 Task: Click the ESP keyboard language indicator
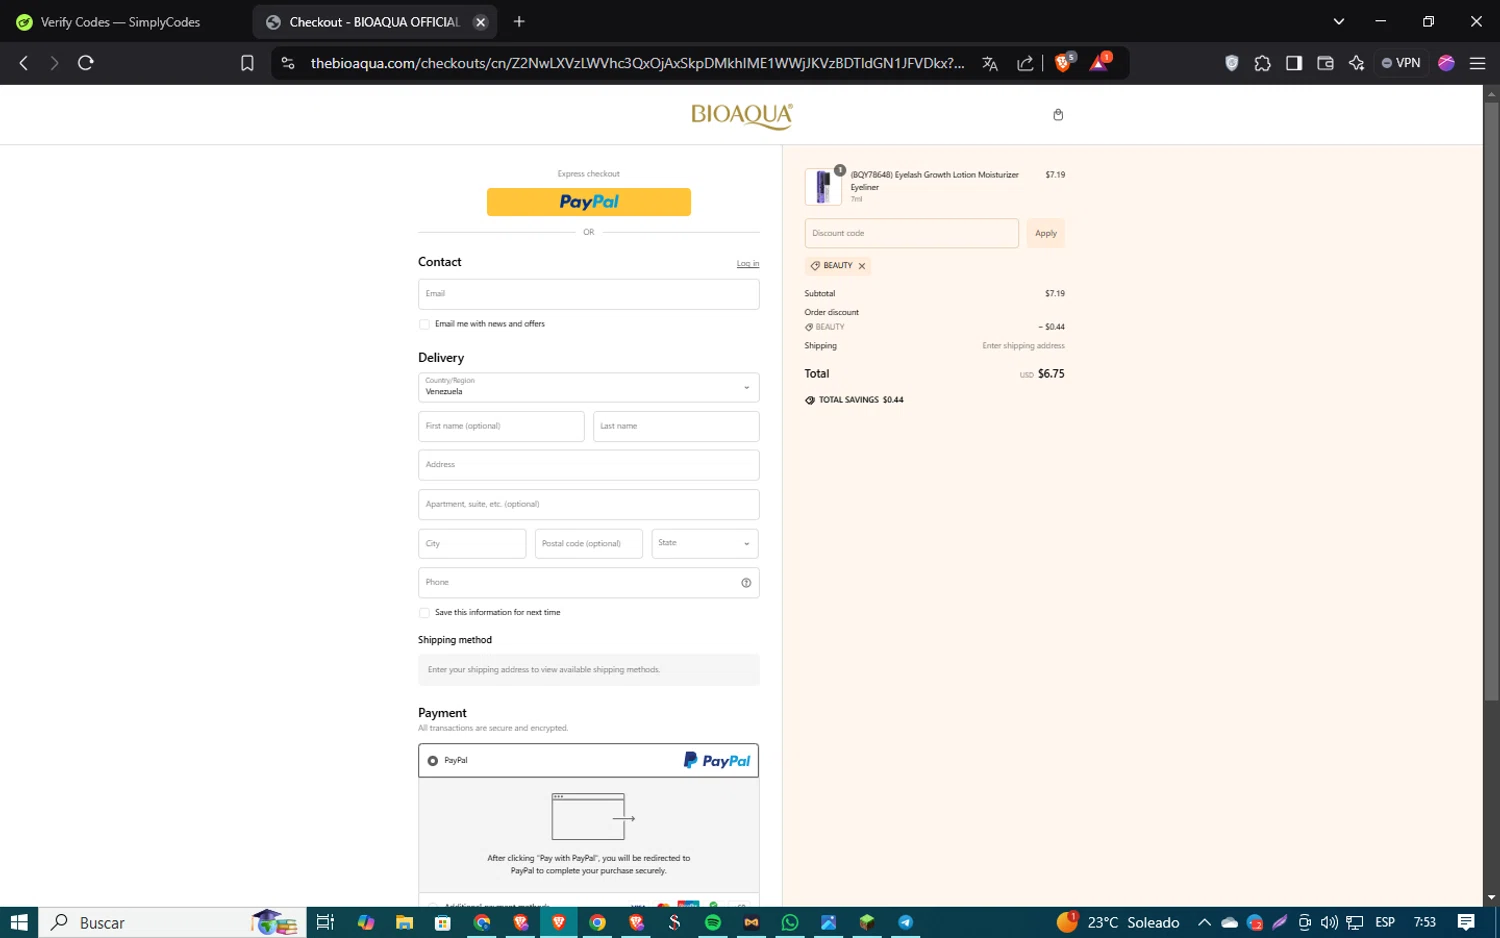[1385, 922]
